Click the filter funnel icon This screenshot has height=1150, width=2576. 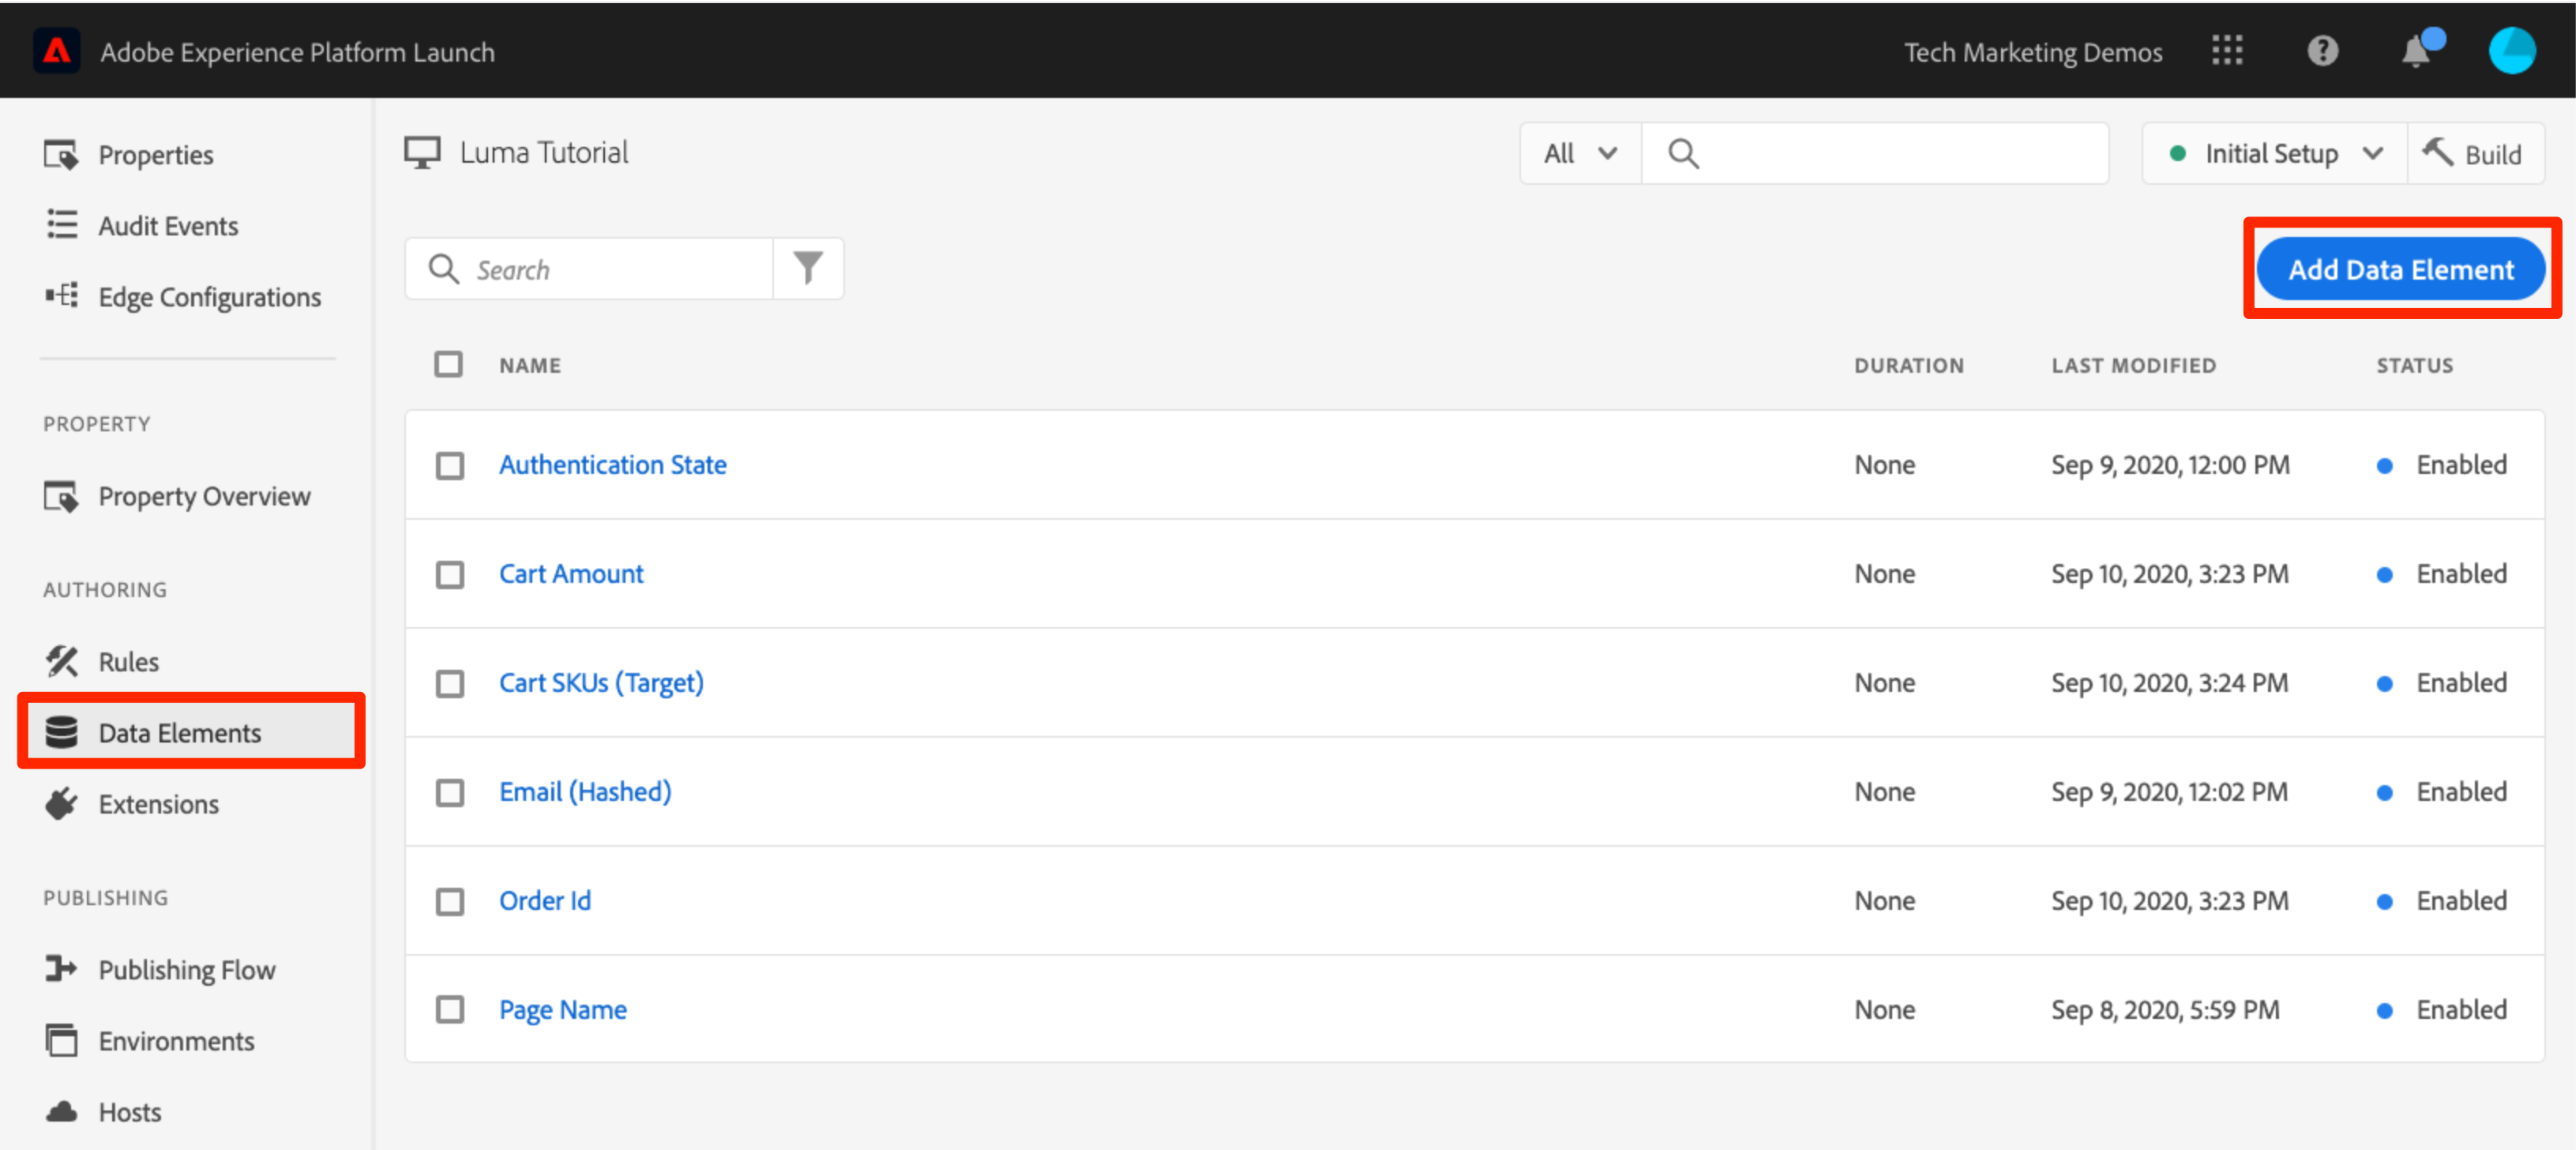[808, 268]
